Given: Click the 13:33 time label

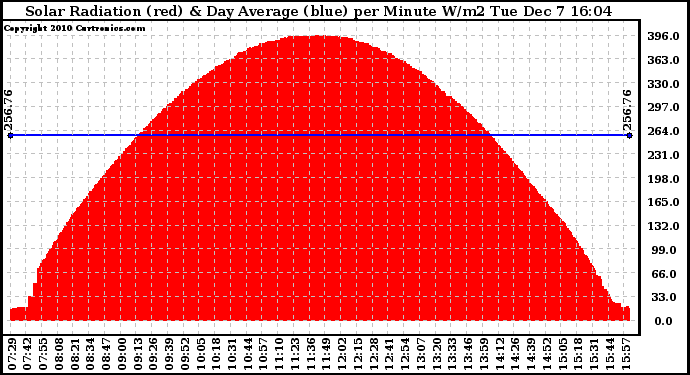Looking at the screenshot, I should pyautogui.click(x=452, y=354).
